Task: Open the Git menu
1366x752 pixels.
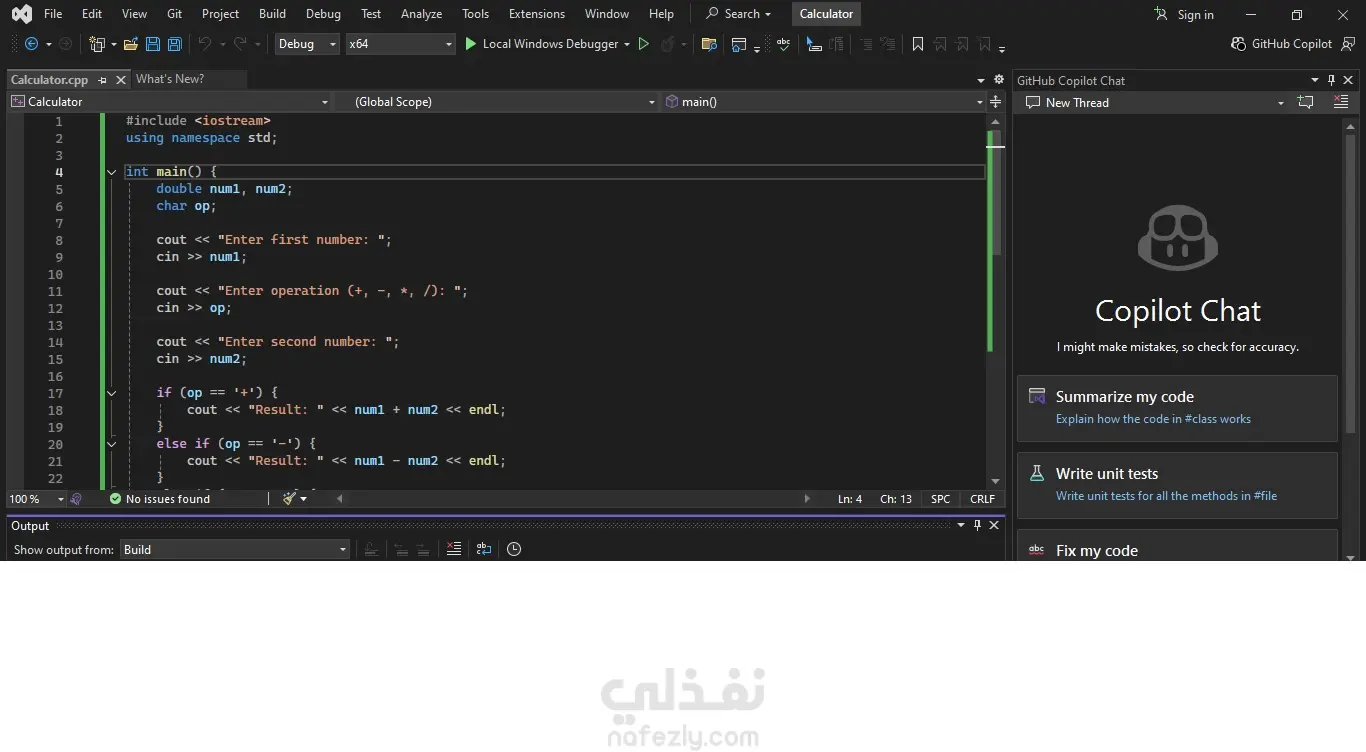Action: click(175, 14)
